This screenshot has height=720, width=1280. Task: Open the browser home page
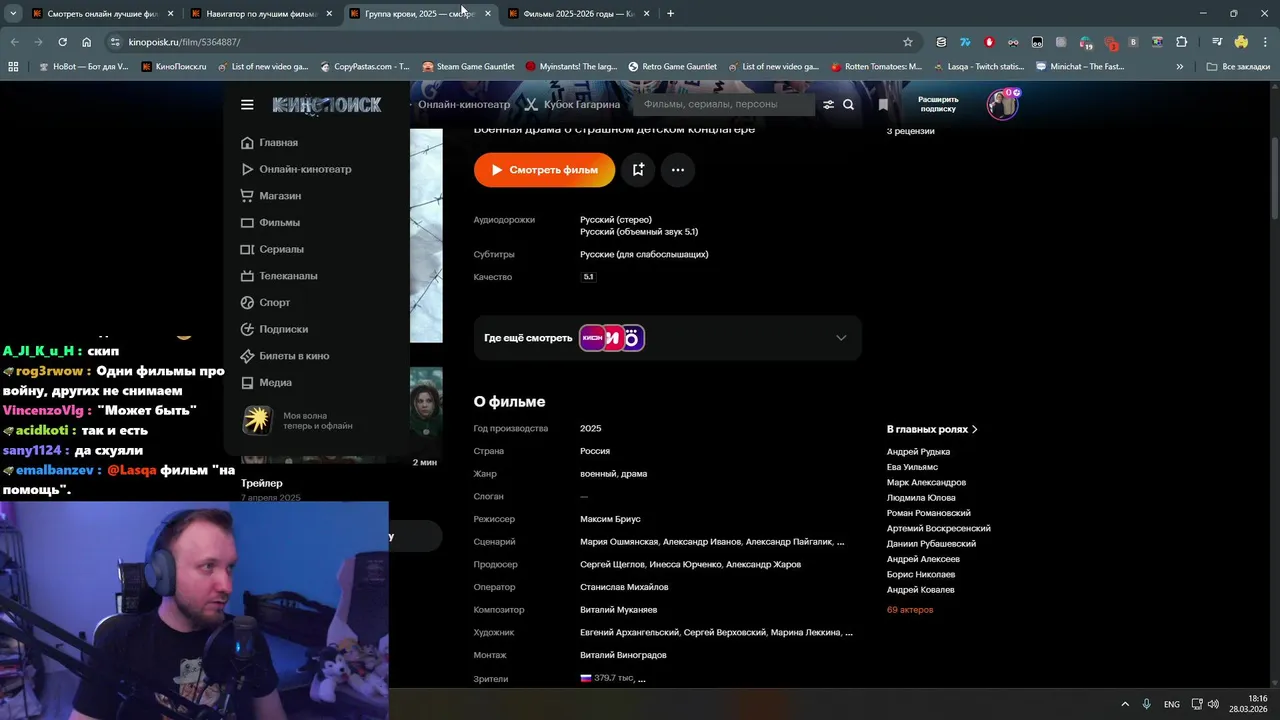[x=87, y=42]
